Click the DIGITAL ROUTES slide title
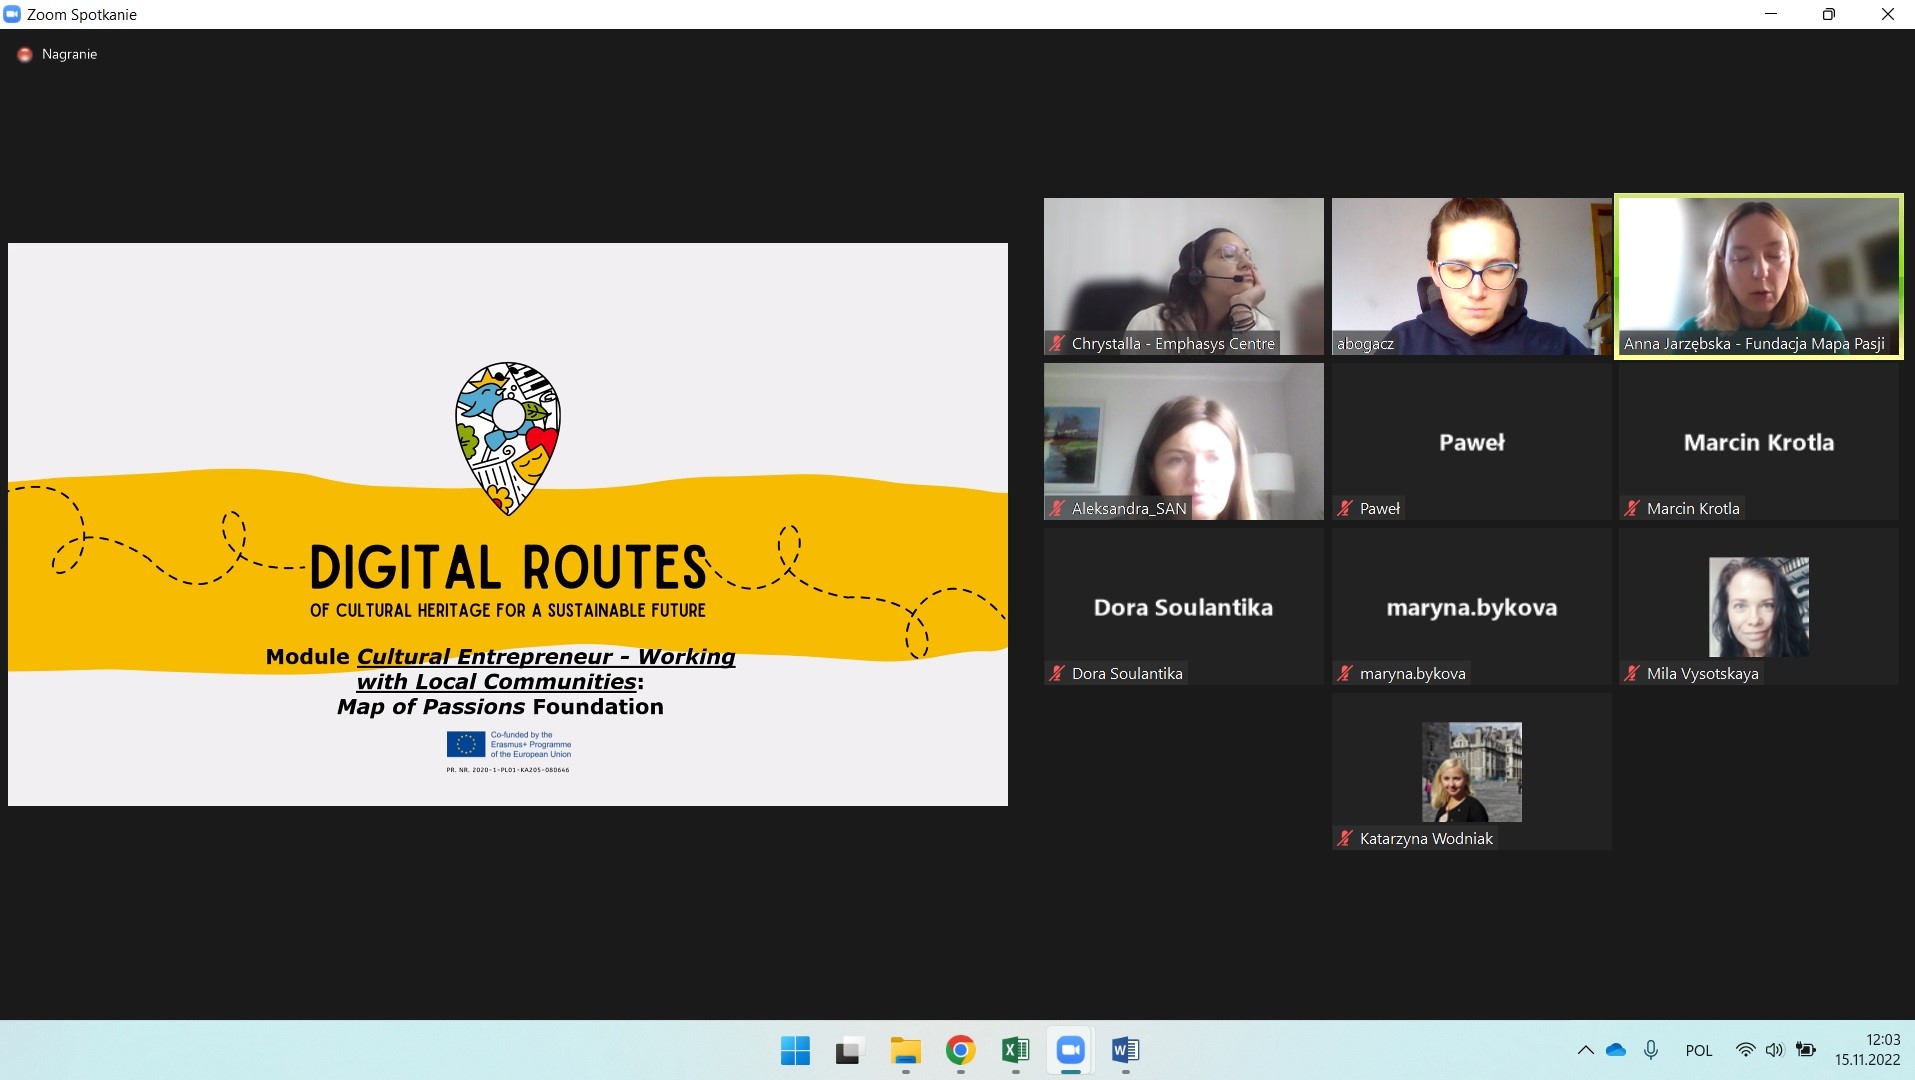The width and height of the screenshot is (1915, 1080). pyautogui.click(x=508, y=567)
